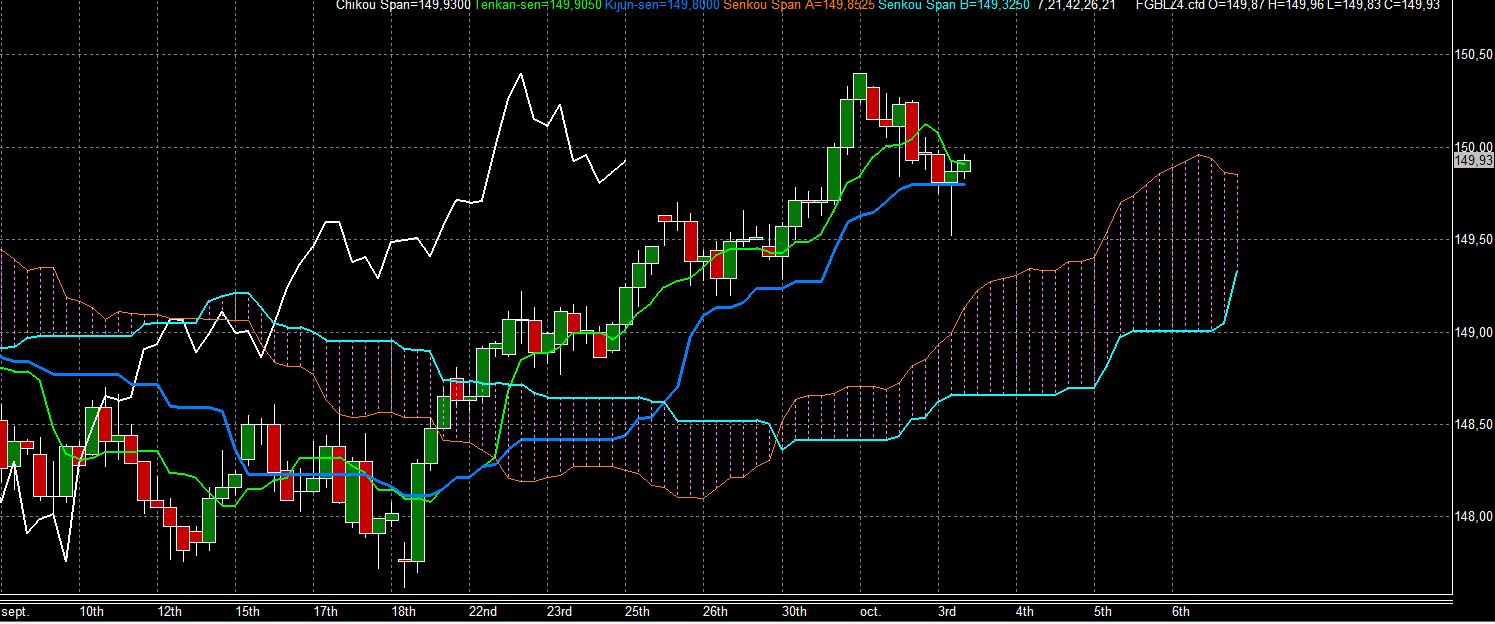
Task: Click the 10th date axis label
Action: [x=90, y=611]
